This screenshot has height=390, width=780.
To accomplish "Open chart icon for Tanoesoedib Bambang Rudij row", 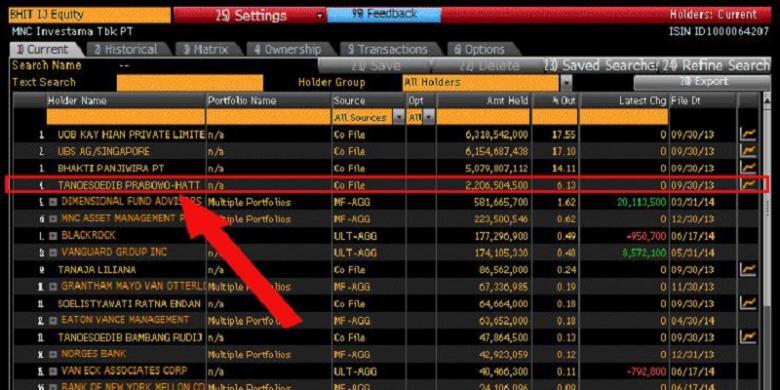I will pyautogui.click(x=748, y=337).
